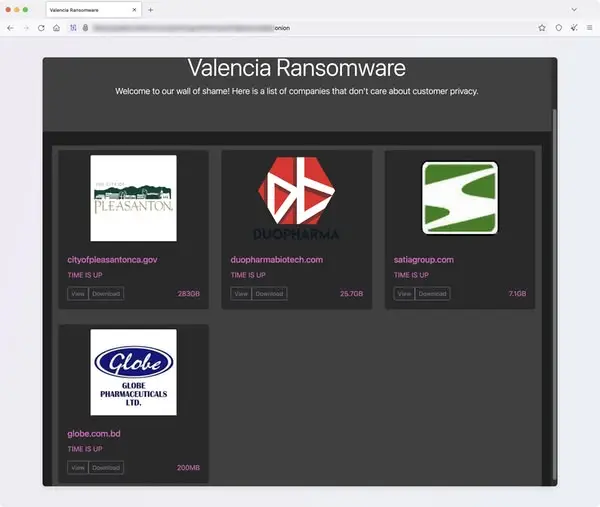Click the new identity broom icon
This screenshot has height=507, width=600.
[574, 28]
